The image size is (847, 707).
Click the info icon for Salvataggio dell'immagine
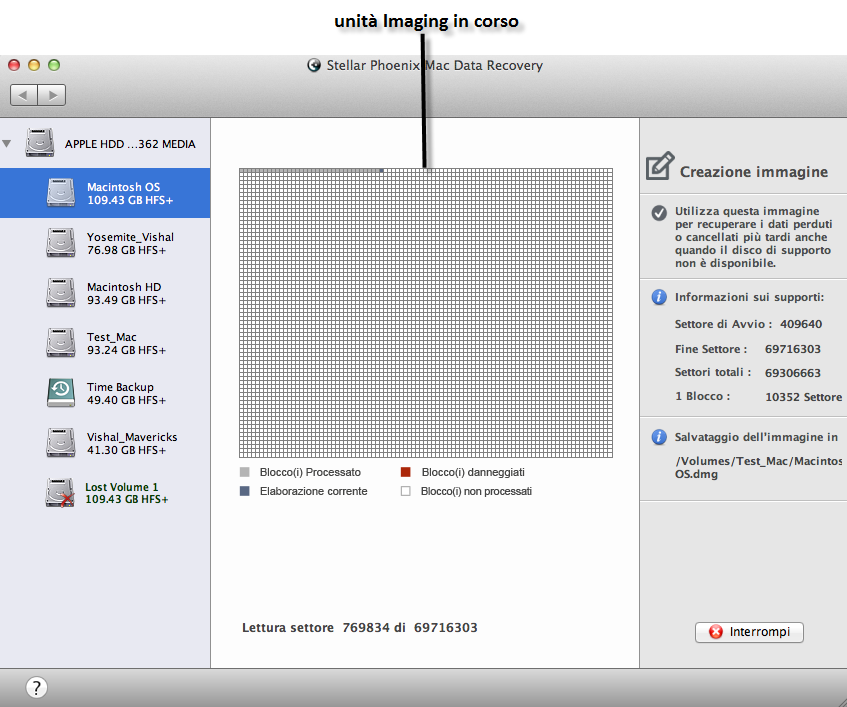658,437
